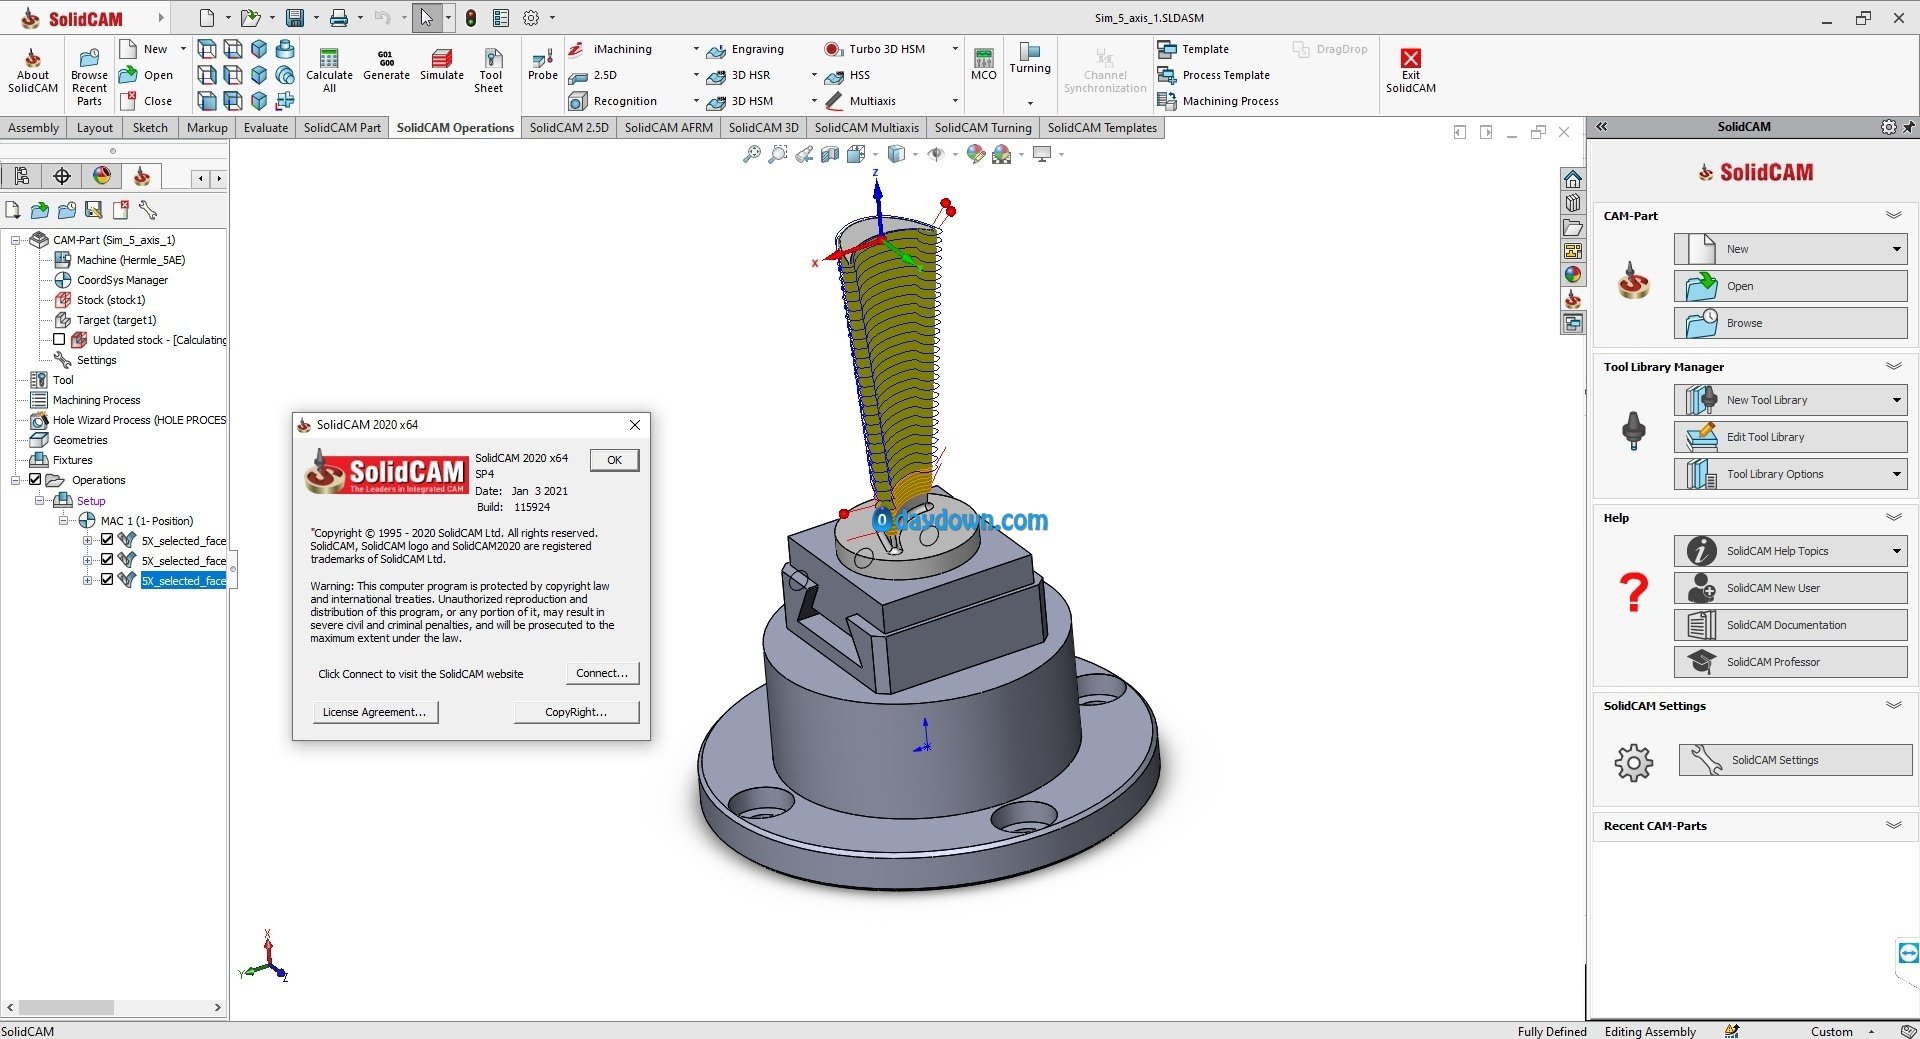
Task: Open the ConfigurationManager crosshair tab
Action: (62, 176)
